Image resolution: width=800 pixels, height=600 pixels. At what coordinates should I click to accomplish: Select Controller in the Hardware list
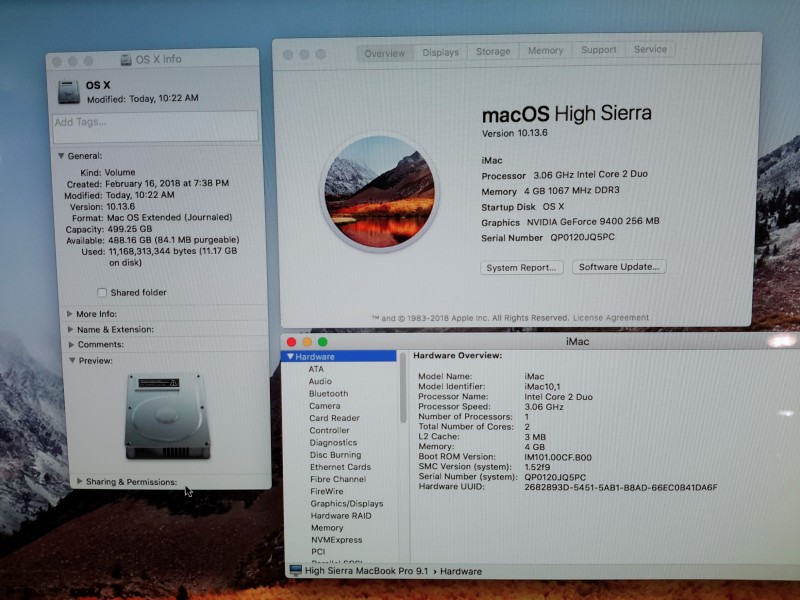tap(330, 430)
